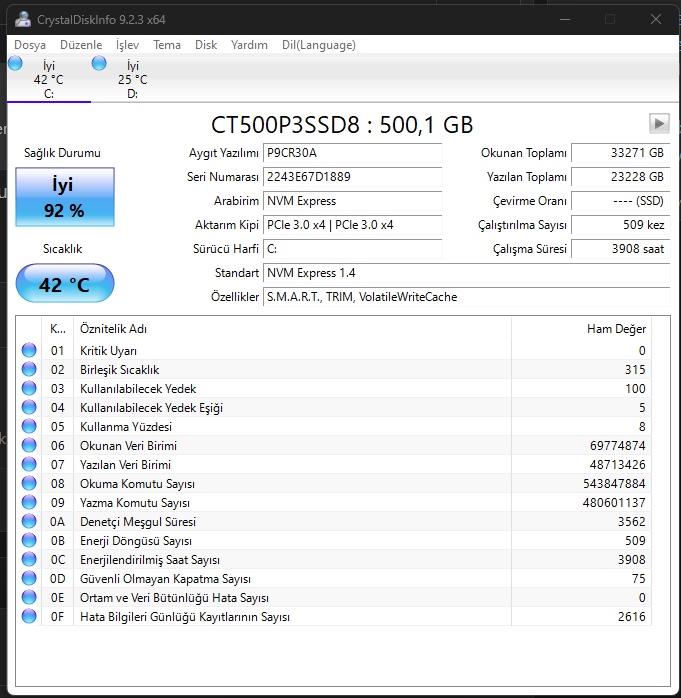Click the CT500P3SSD8 : 500,1 GB title
Viewport: 681px width, 698px height.
[342, 125]
